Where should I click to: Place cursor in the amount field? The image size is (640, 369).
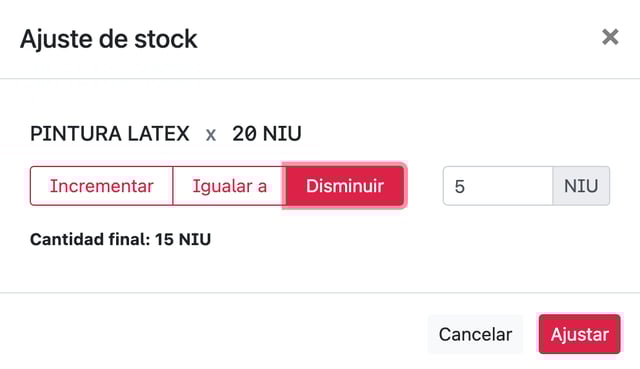click(498, 186)
